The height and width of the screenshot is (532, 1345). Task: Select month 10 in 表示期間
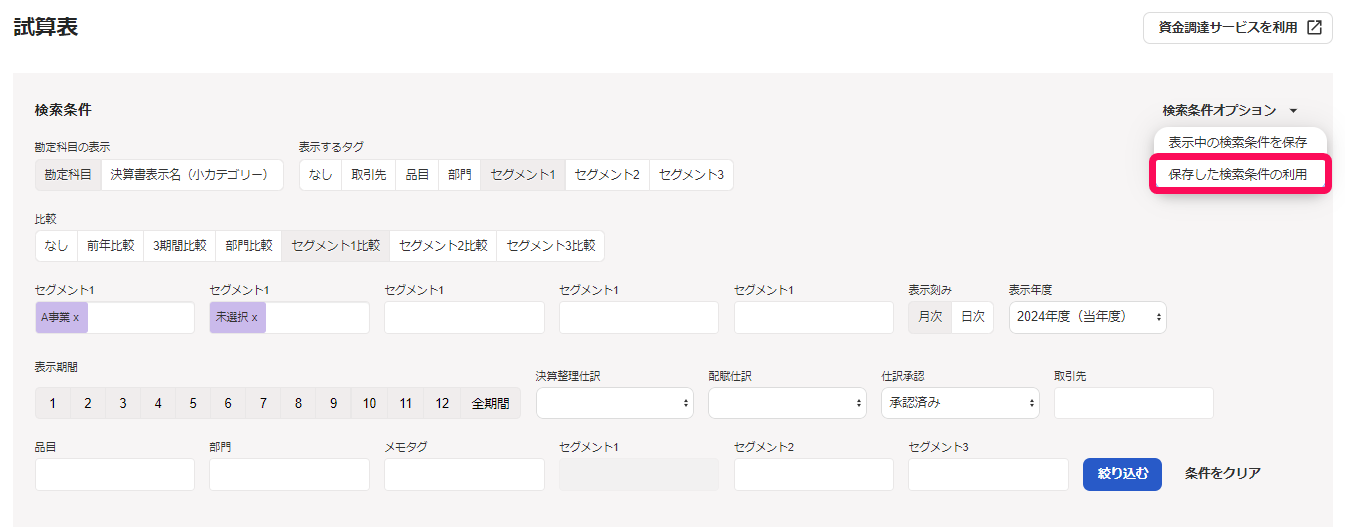click(369, 404)
